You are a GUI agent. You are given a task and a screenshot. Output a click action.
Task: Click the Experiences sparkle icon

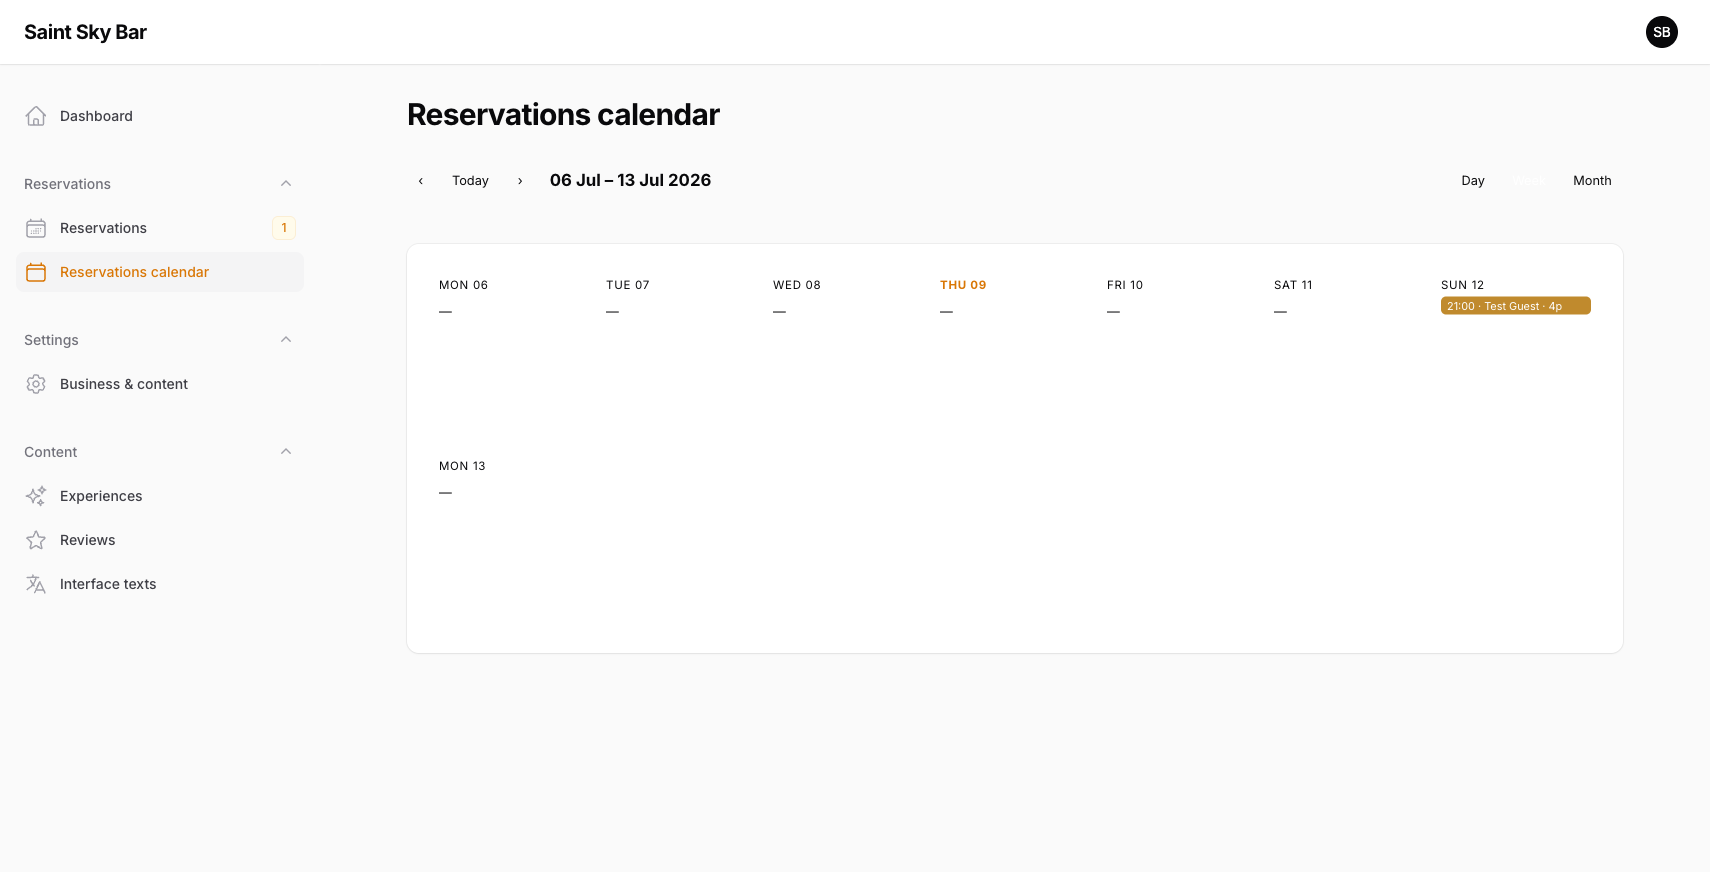tap(36, 496)
